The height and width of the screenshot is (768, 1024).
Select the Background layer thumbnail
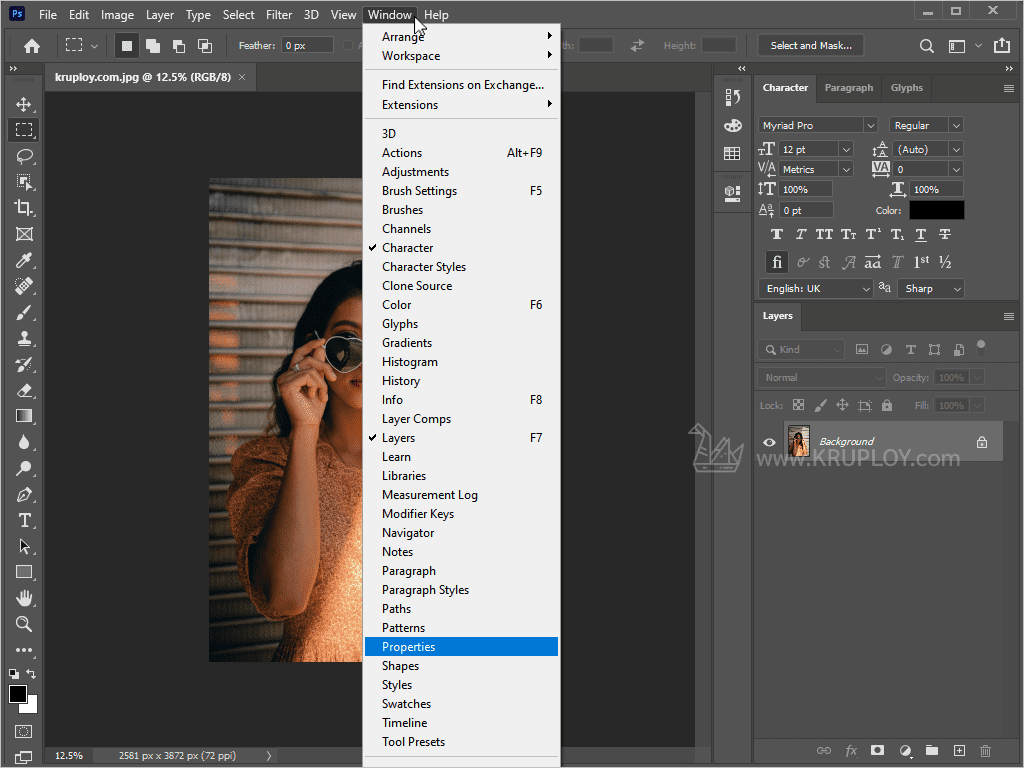pos(798,441)
